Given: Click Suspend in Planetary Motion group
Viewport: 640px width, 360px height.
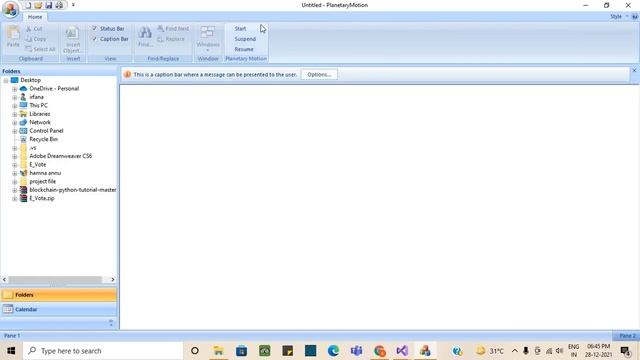Looking at the screenshot, I should [x=245, y=39].
